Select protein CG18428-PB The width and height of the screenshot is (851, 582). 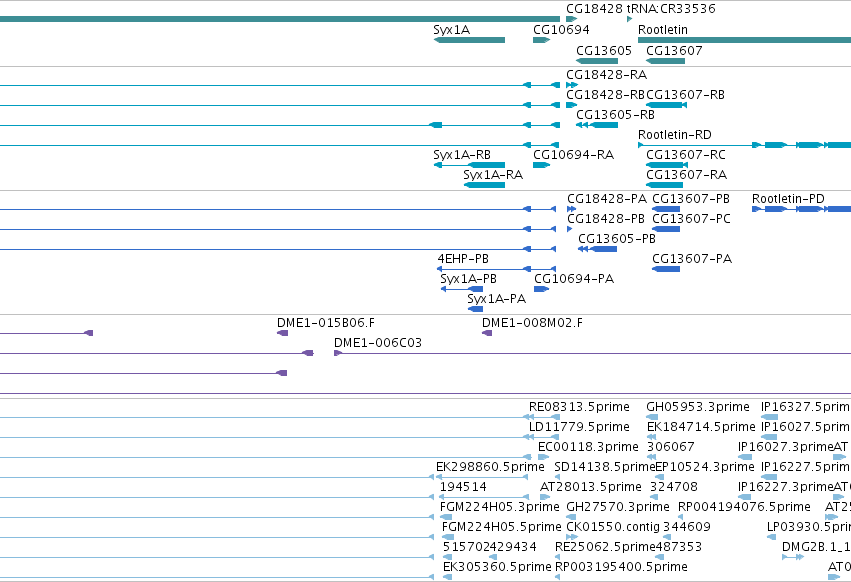coord(606,219)
